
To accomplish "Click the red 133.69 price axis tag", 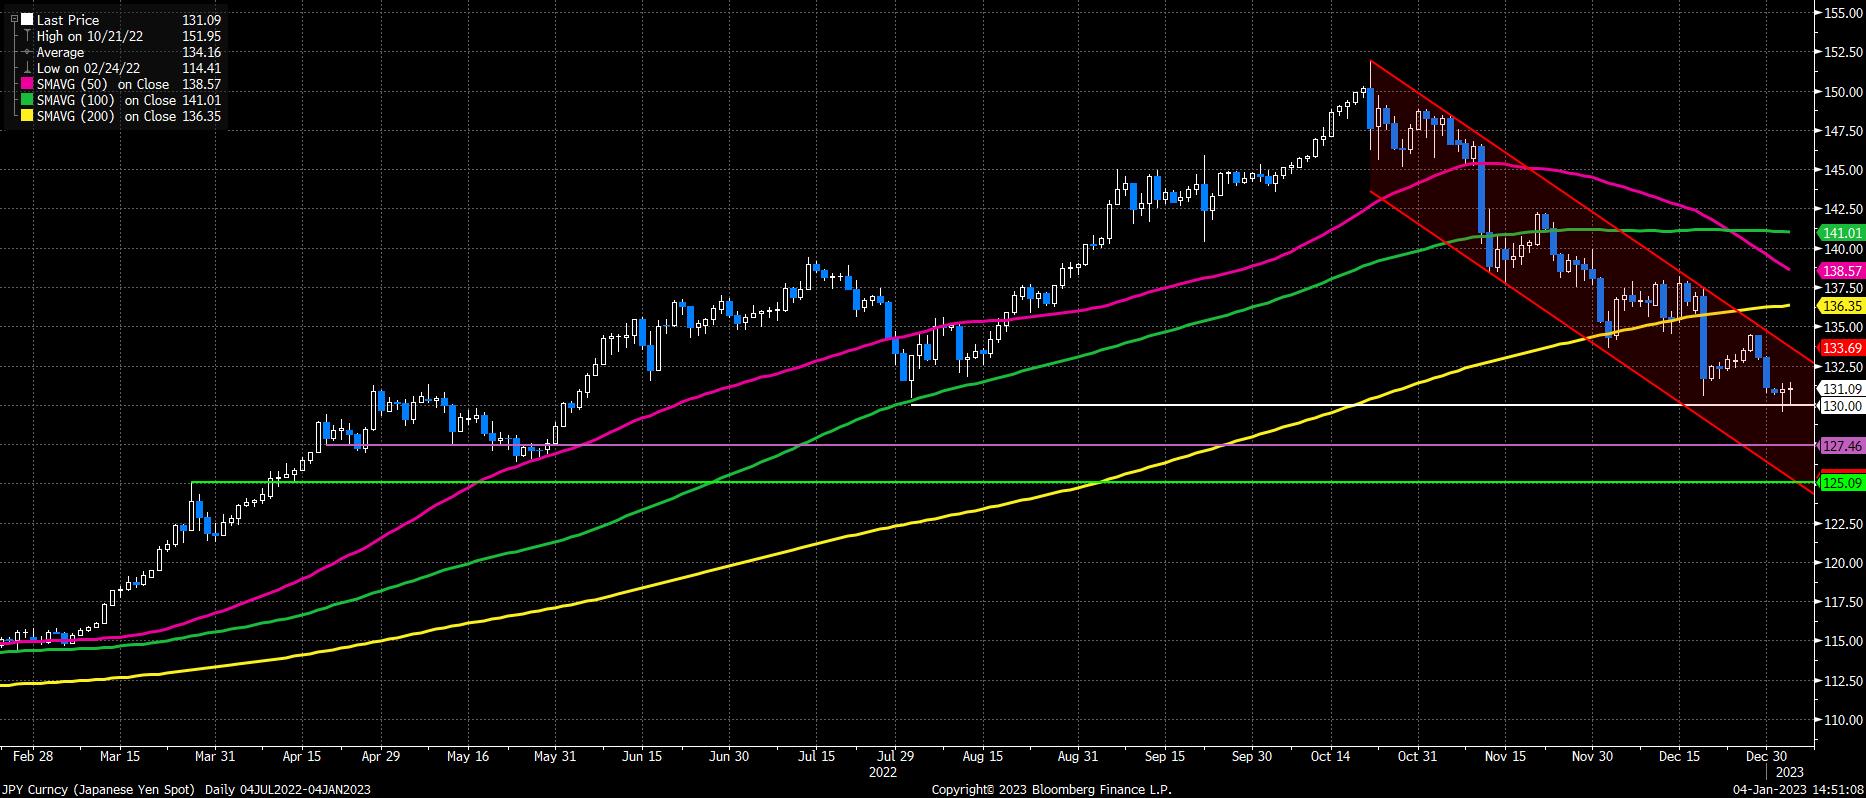I will click(x=1841, y=348).
